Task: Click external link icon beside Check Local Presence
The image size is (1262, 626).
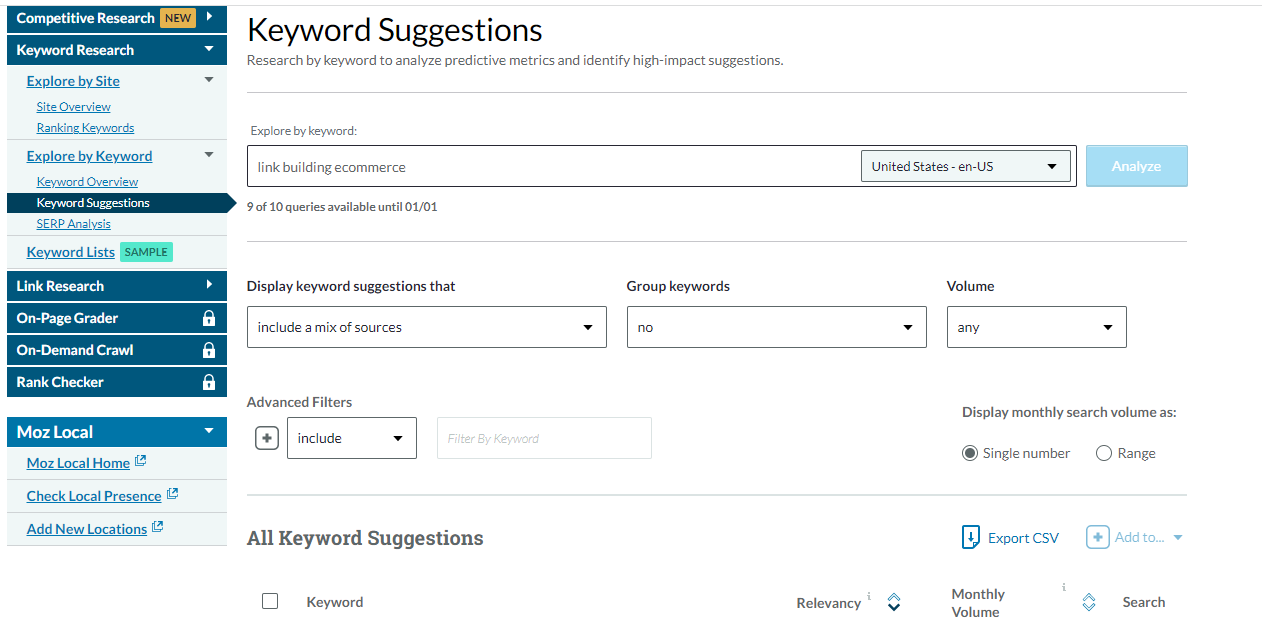Action: click(172, 494)
